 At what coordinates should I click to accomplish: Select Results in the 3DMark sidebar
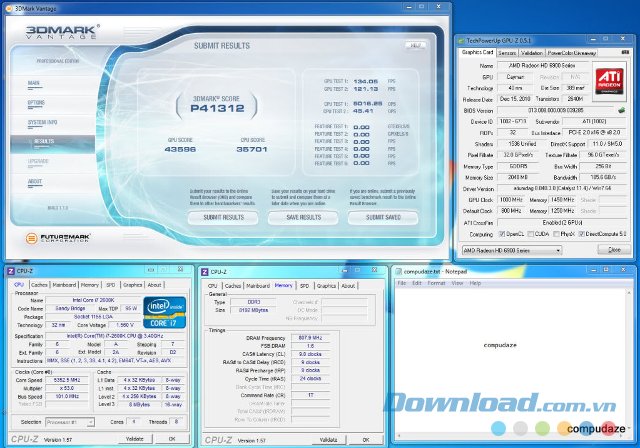pos(53,142)
